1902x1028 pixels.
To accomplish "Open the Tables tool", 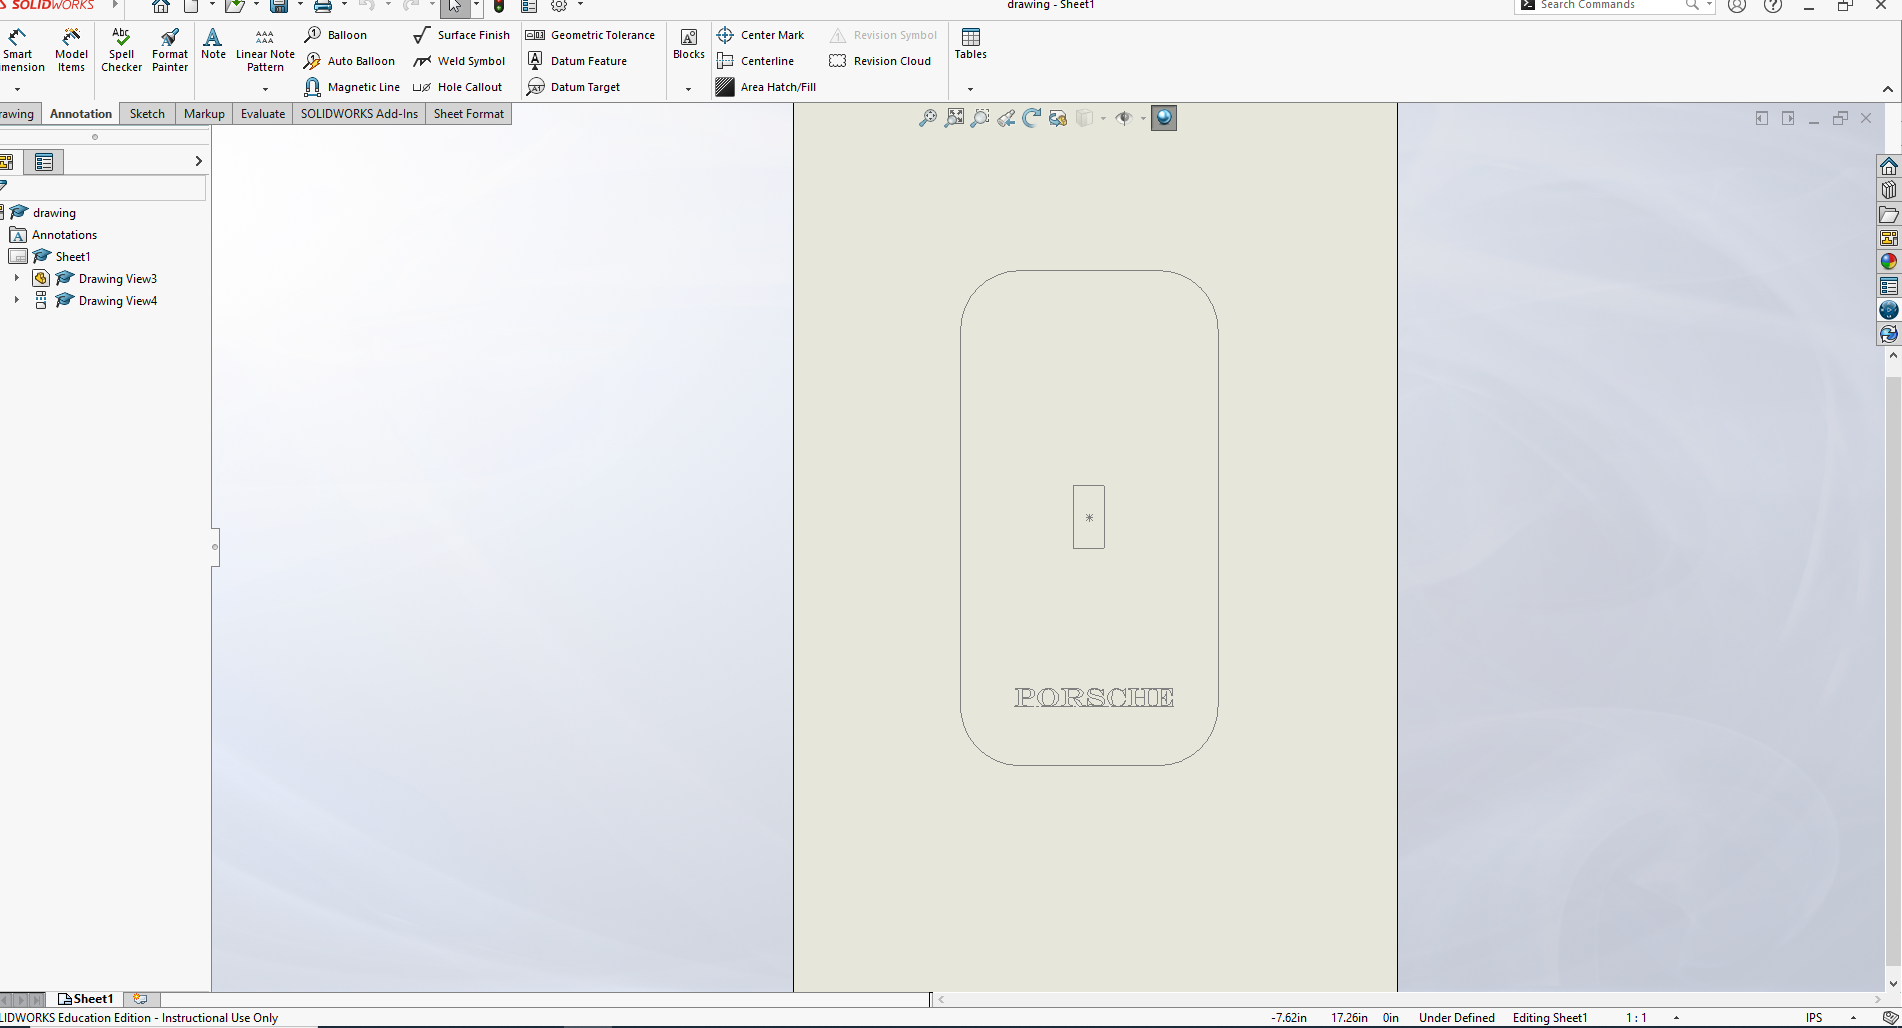I will (x=970, y=44).
